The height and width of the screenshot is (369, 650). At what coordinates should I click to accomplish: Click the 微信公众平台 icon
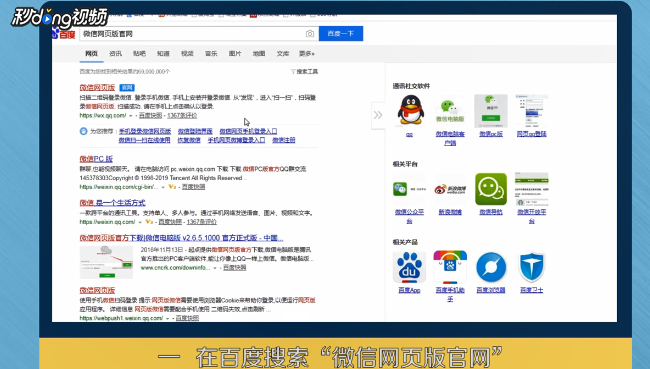click(x=410, y=189)
